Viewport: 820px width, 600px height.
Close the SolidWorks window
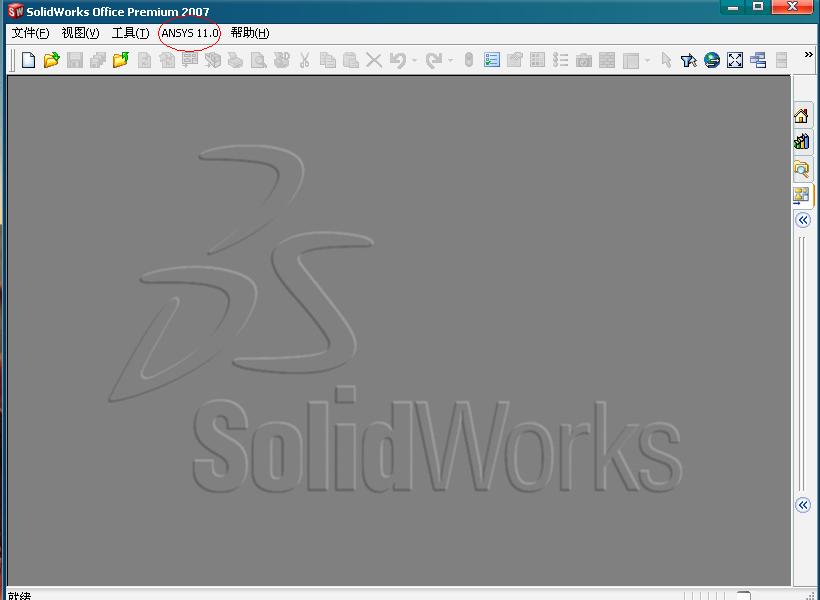click(x=792, y=7)
